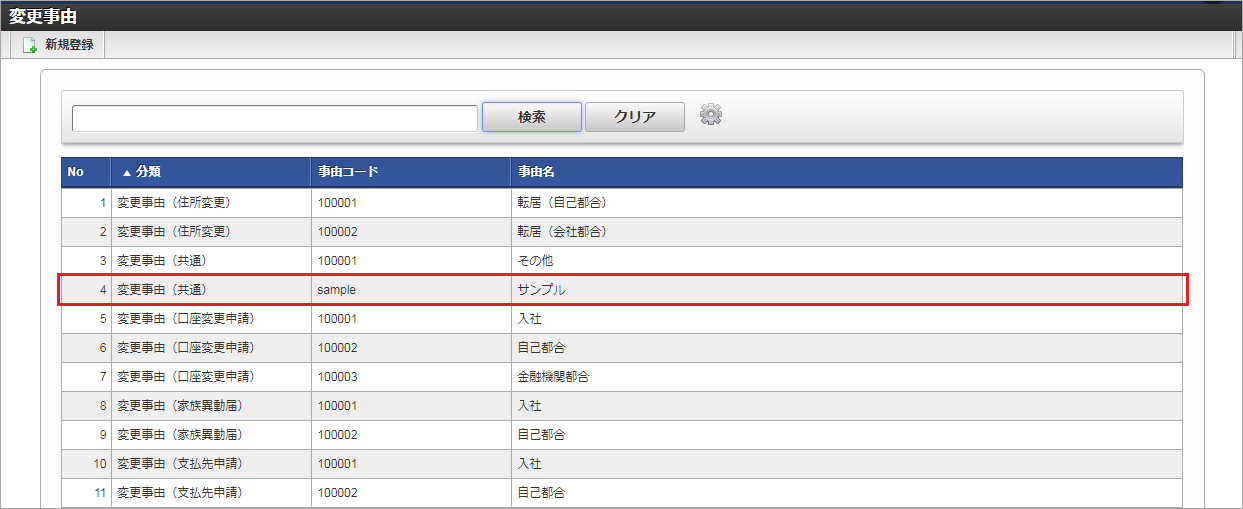Click 自己都合 in row 9
Viewport: 1243px width, 509px height.
[x=541, y=435]
